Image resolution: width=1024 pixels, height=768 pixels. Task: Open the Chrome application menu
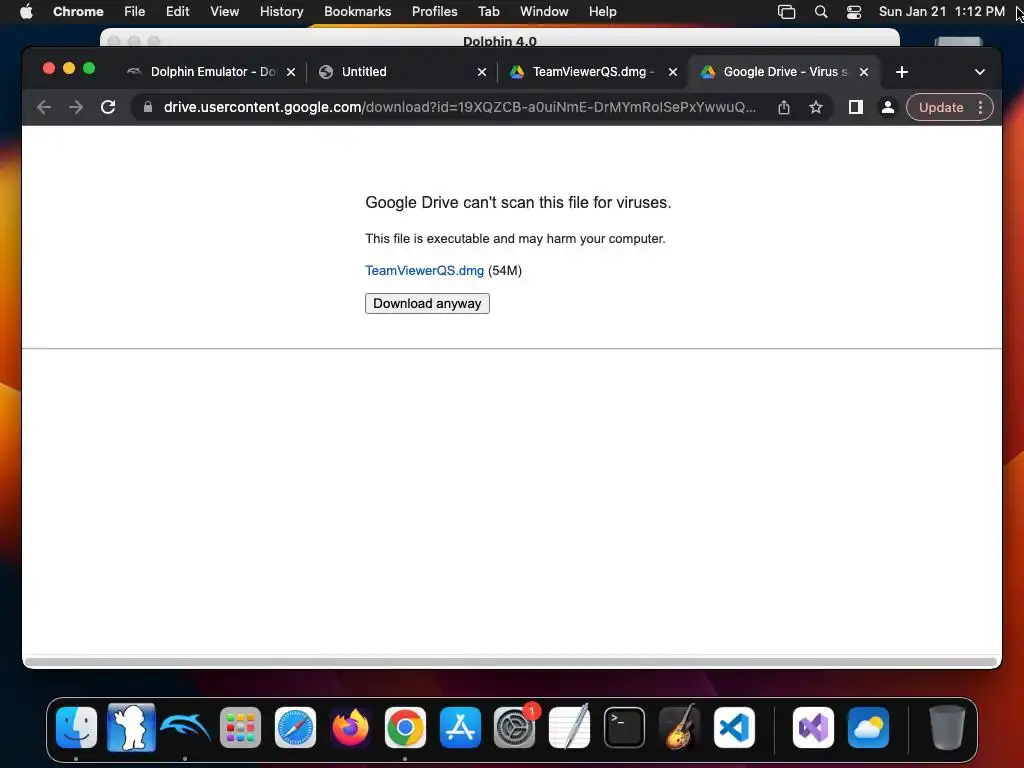point(78,12)
